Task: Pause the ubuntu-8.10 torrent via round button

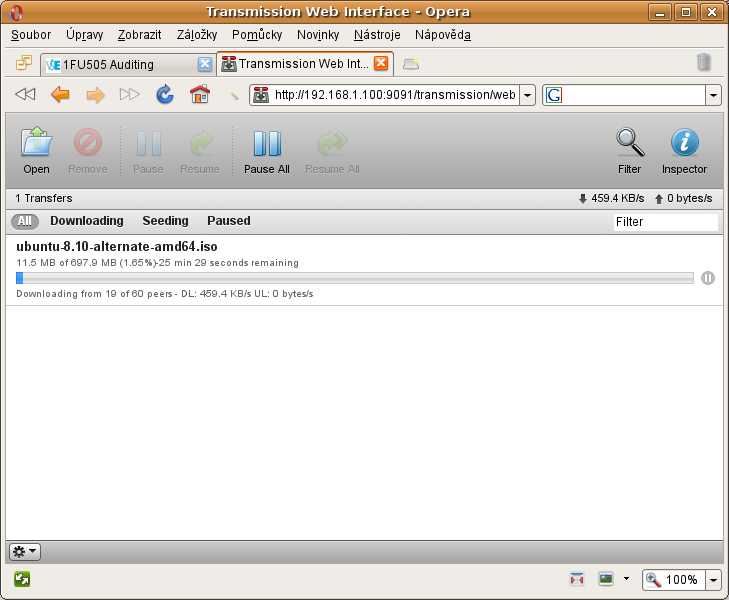Action: [708, 278]
